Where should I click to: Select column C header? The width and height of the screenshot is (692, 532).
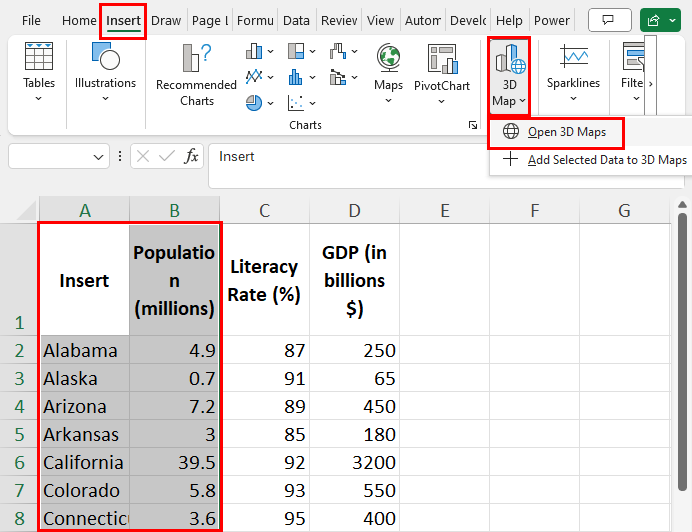coord(264,210)
